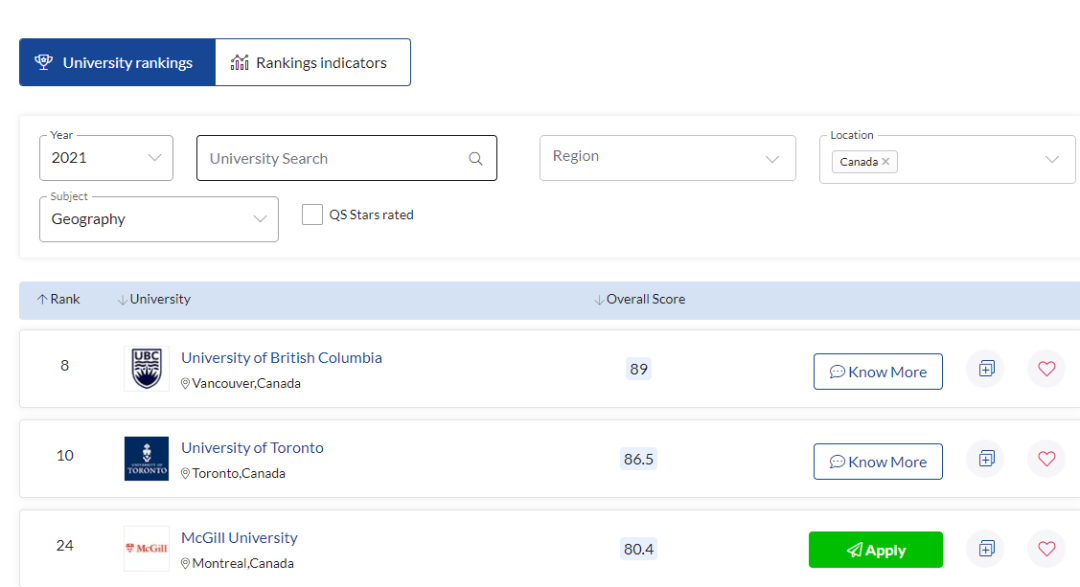Screen dimensions: 1080x587
Task: Shortlist University of Toronto with heart icon
Action: (x=1046, y=459)
